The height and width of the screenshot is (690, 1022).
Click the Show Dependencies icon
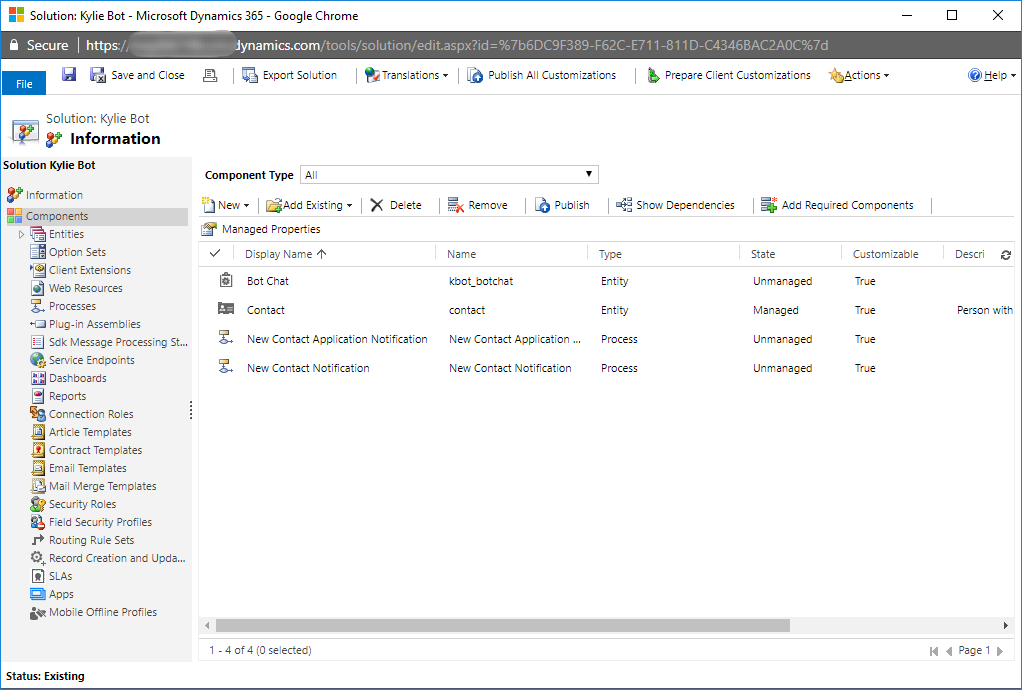coord(624,205)
